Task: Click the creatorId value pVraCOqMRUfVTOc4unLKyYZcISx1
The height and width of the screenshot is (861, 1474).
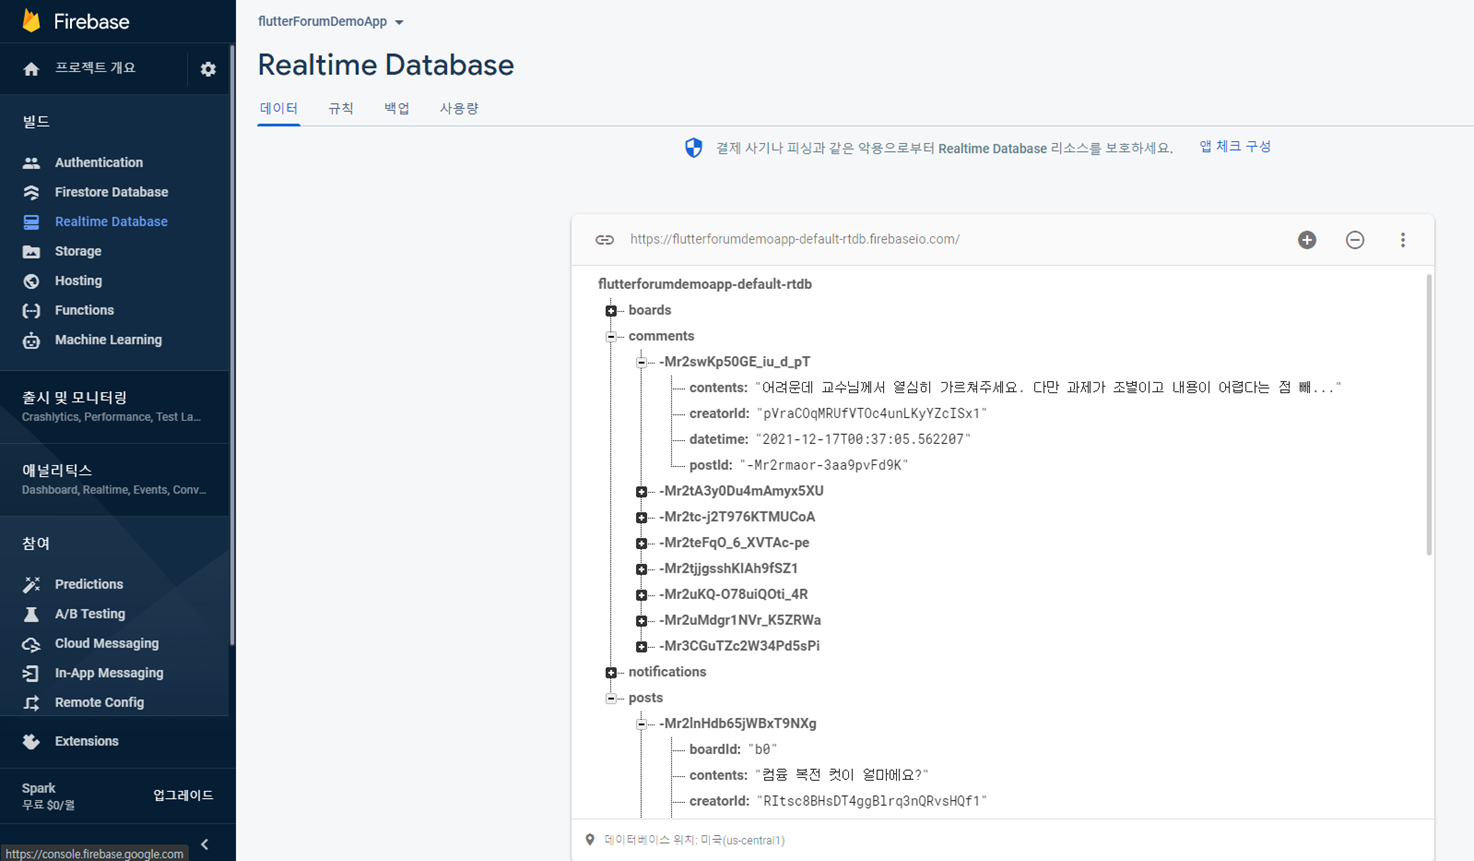Action: [871, 414]
